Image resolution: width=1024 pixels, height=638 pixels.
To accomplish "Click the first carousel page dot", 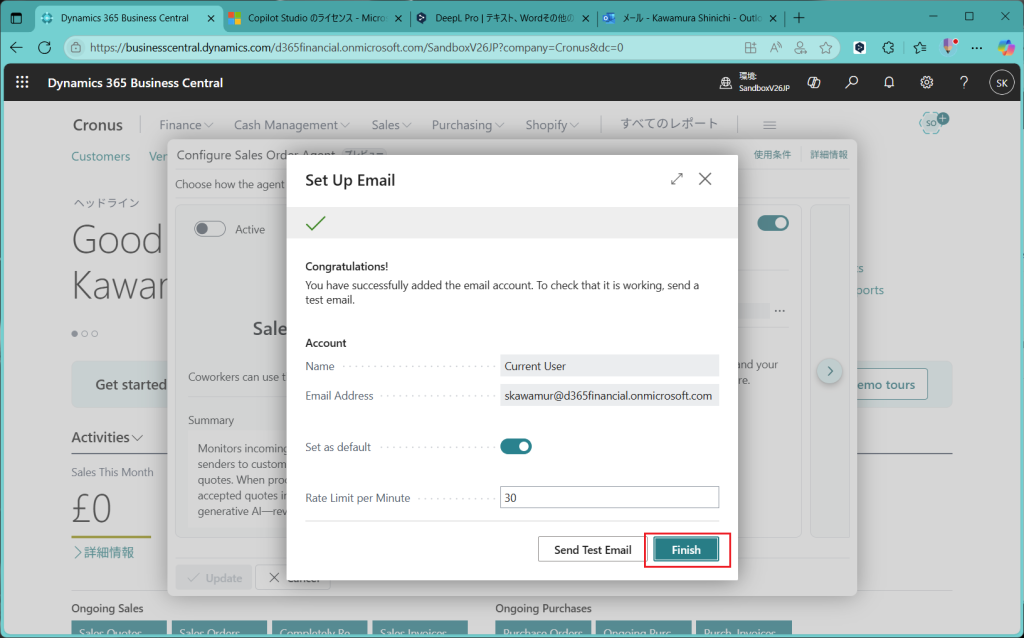I will (74, 334).
